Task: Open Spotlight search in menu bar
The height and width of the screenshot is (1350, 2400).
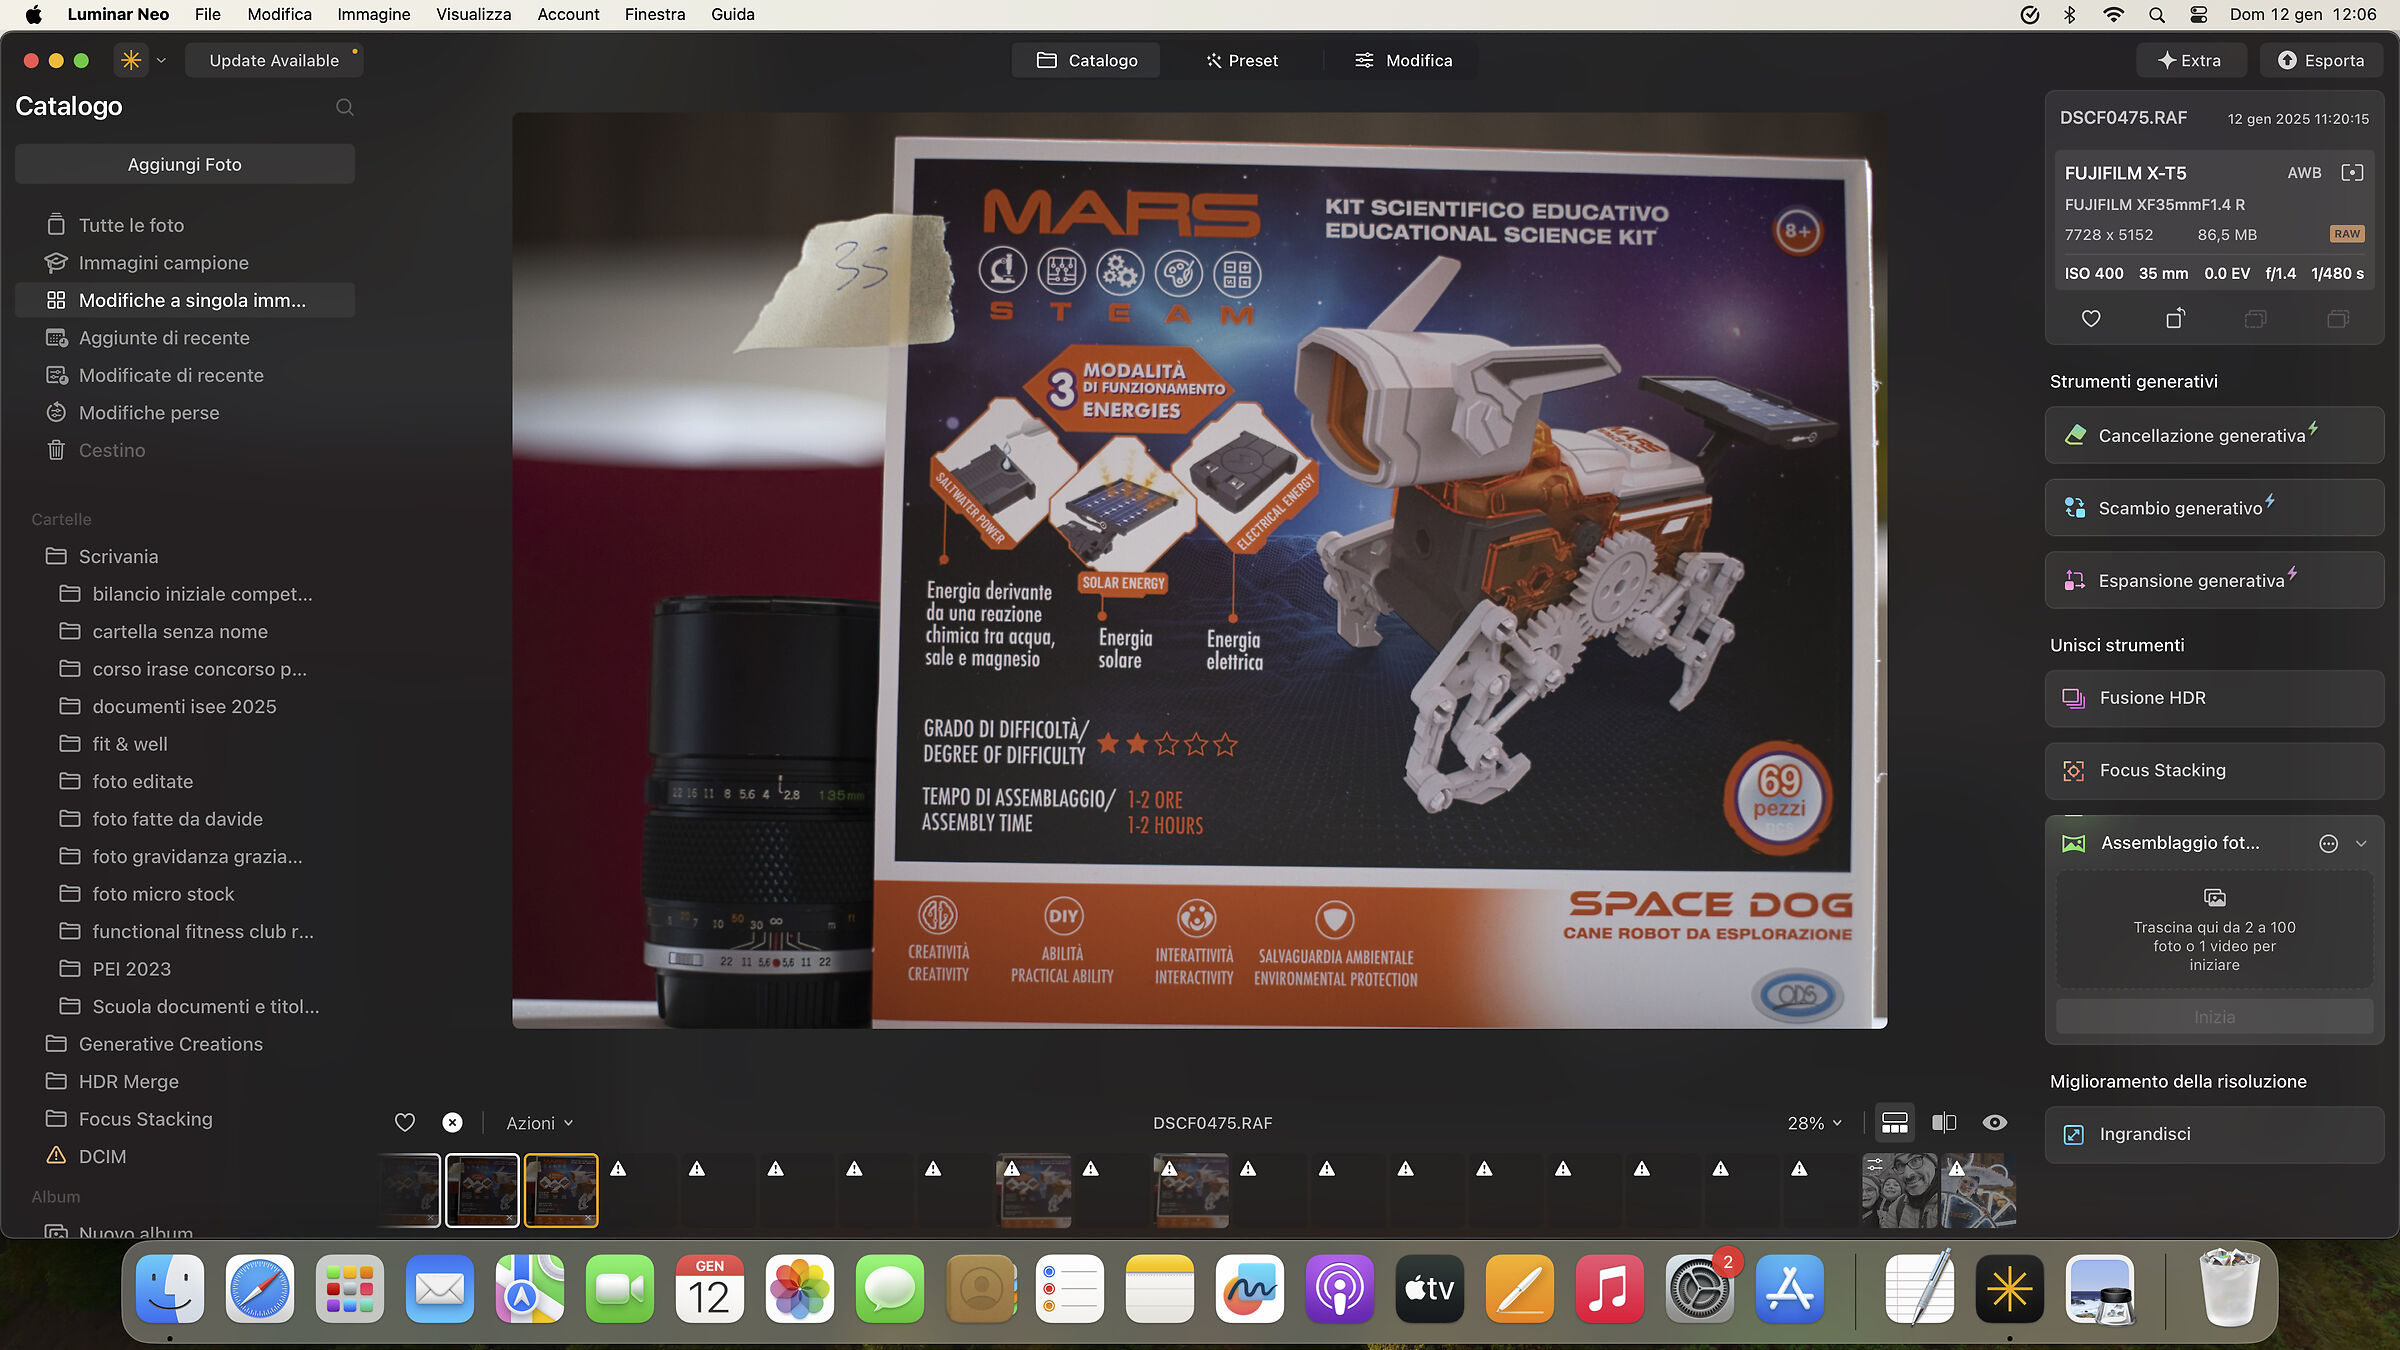Action: 2157,15
